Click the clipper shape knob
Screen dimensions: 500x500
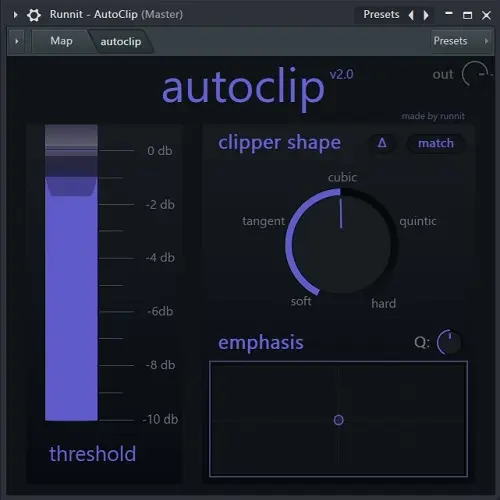click(x=341, y=243)
